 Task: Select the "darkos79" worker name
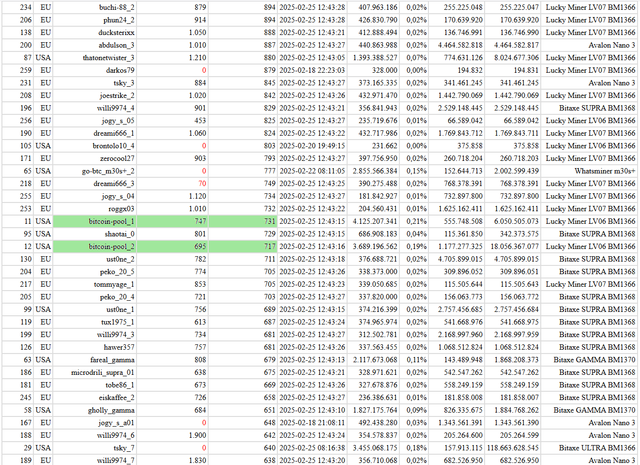coord(120,71)
